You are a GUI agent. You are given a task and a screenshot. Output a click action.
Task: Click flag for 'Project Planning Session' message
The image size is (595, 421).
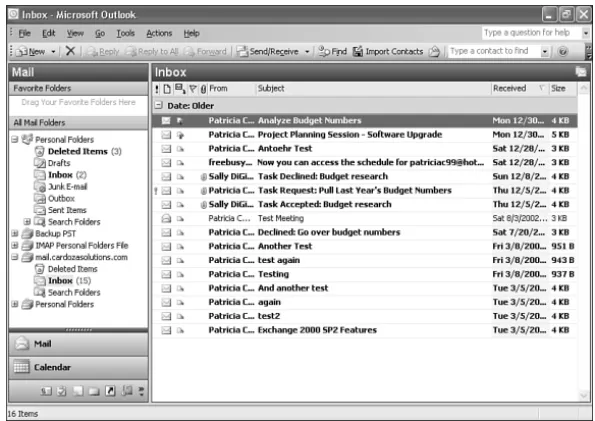click(180, 135)
